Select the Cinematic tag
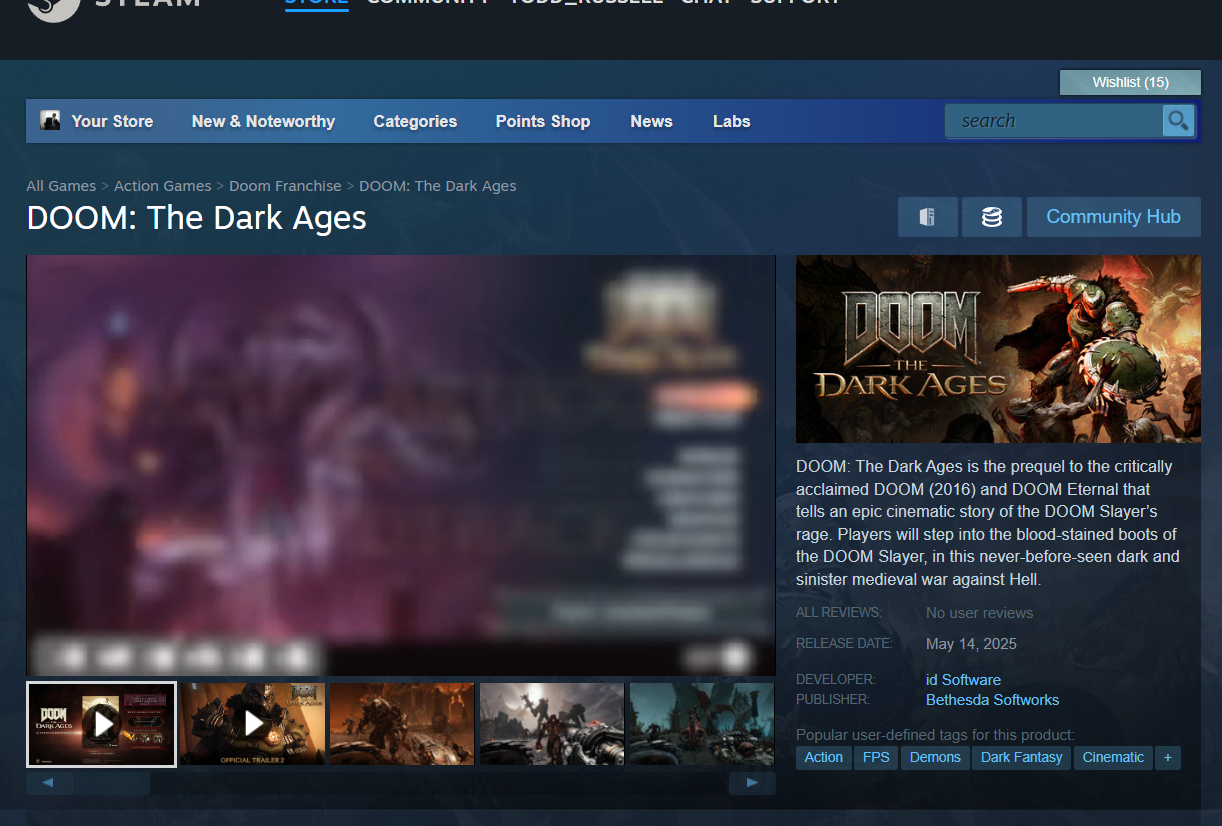Screen dimensions: 1222x826 click(1113, 758)
